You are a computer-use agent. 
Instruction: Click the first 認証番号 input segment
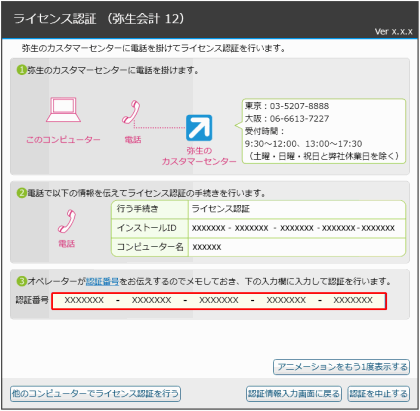[x=84, y=300]
